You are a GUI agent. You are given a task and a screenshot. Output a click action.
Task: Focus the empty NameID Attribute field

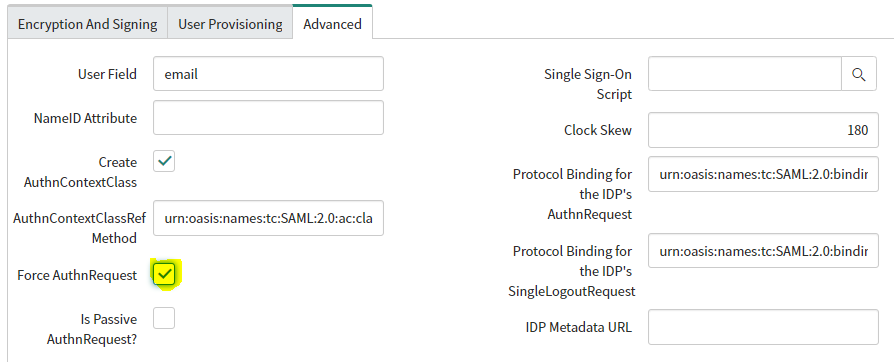pos(268,118)
